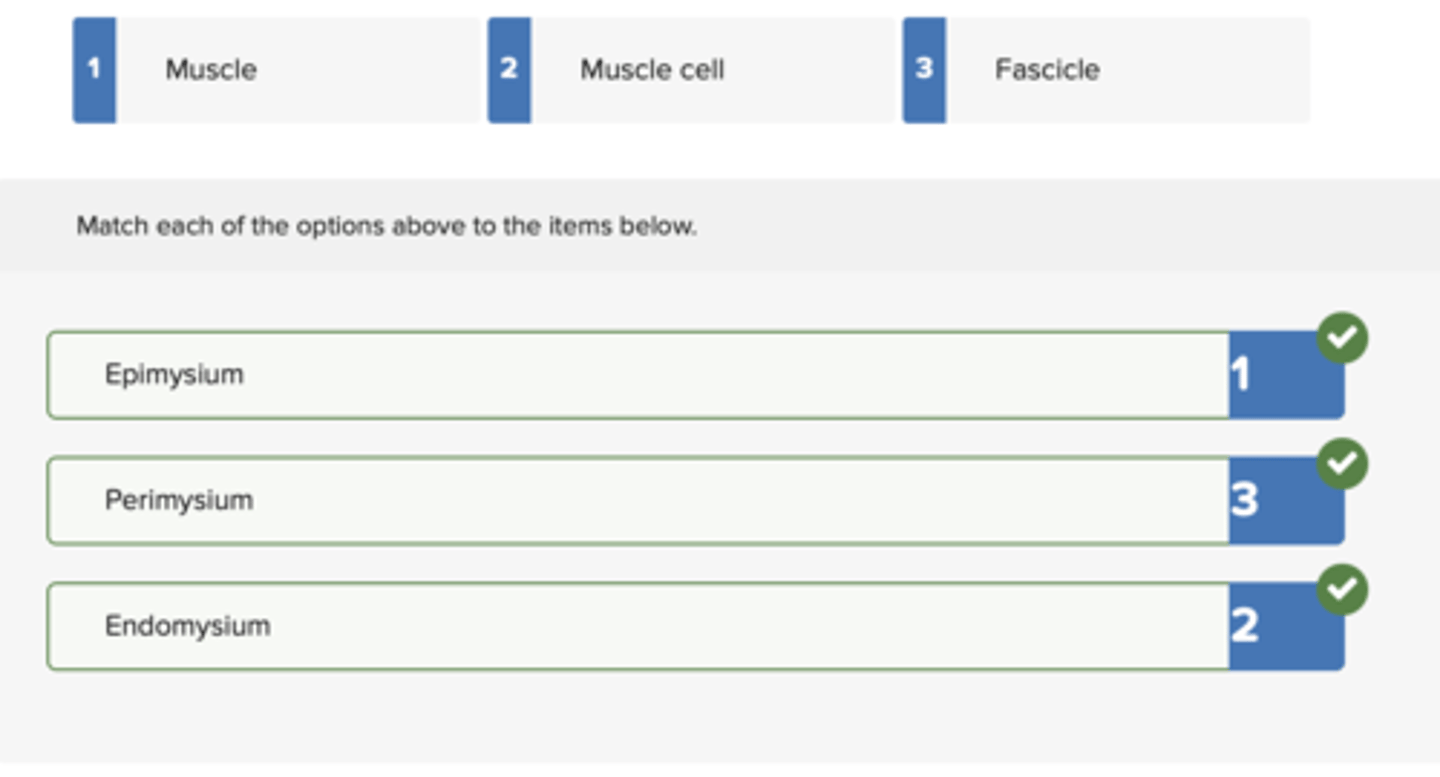Click the green checkmark on Endomysium row
Viewport: 1440px width, 777px height.
[1342, 590]
